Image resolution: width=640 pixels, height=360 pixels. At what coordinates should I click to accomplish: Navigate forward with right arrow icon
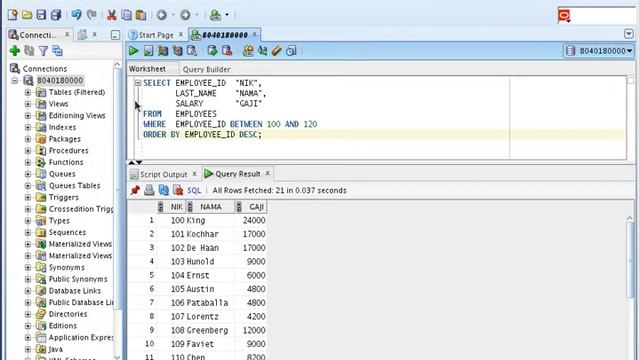pos(185,15)
